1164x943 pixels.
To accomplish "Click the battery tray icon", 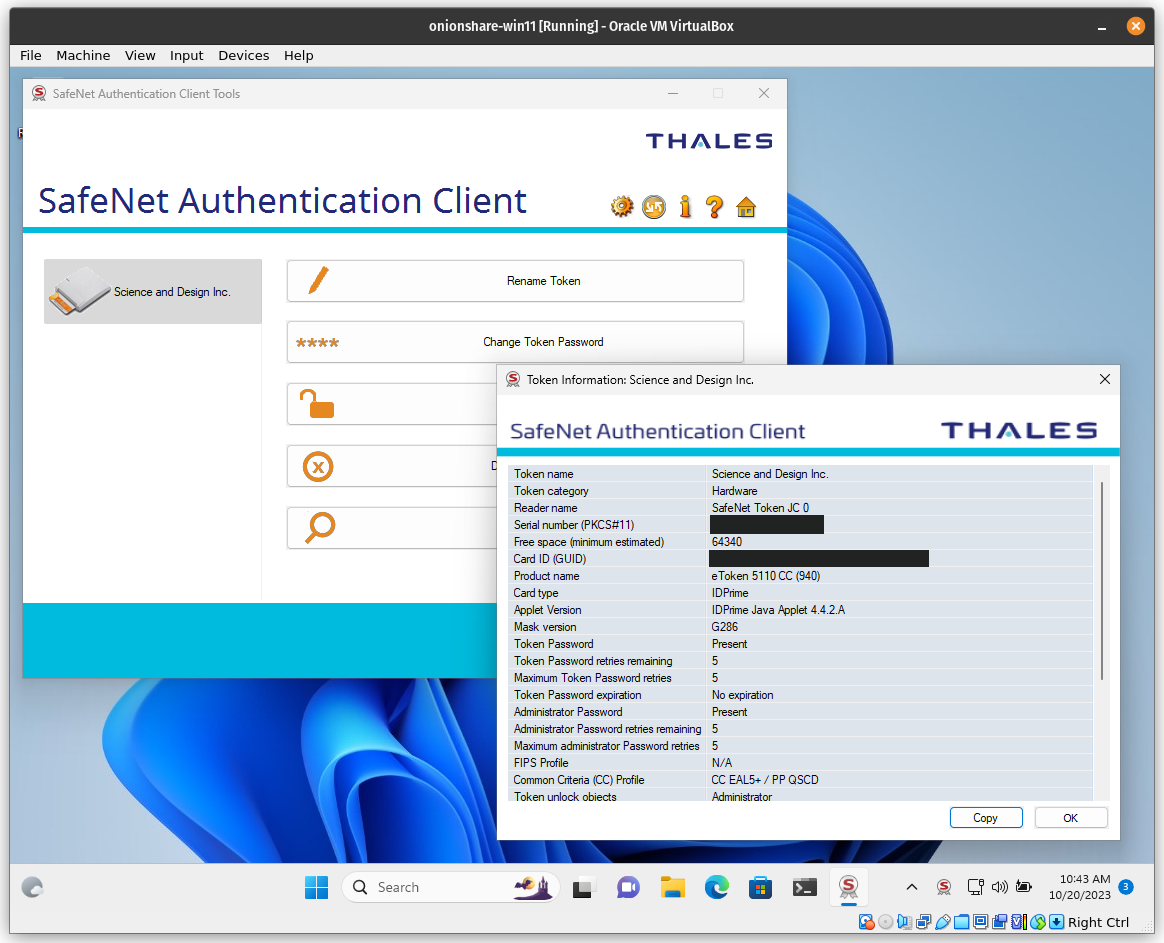I will [x=1024, y=887].
